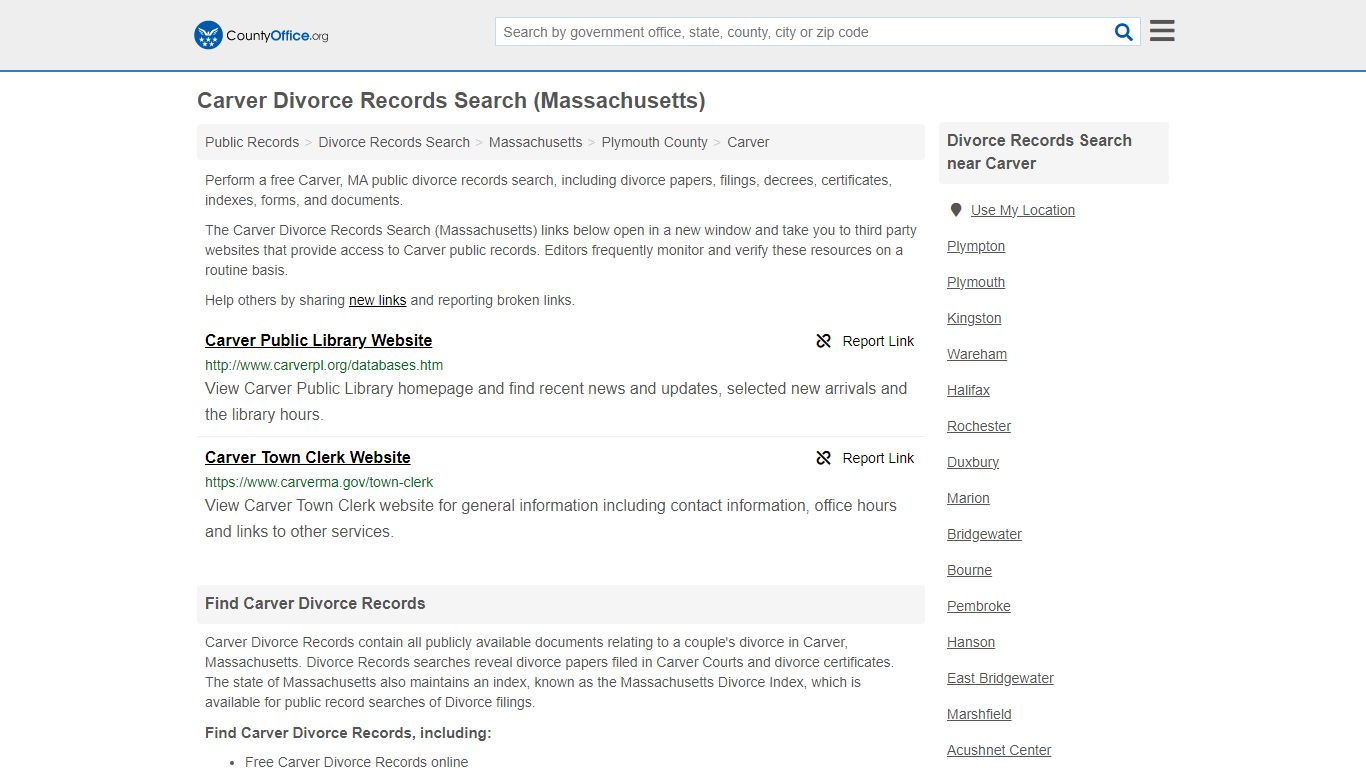Open Carver Public Library Website link

318,340
